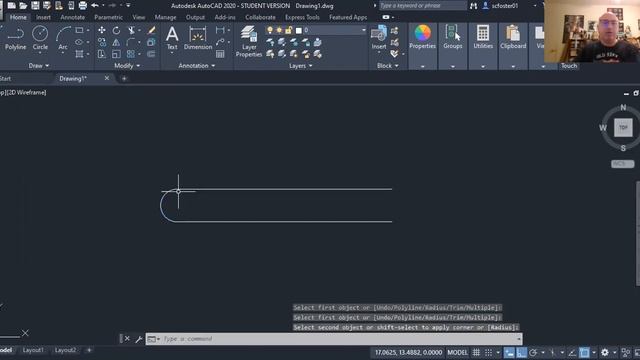Click the Insert block icon
The width and height of the screenshot is (640, 360).
pos(379,38)
